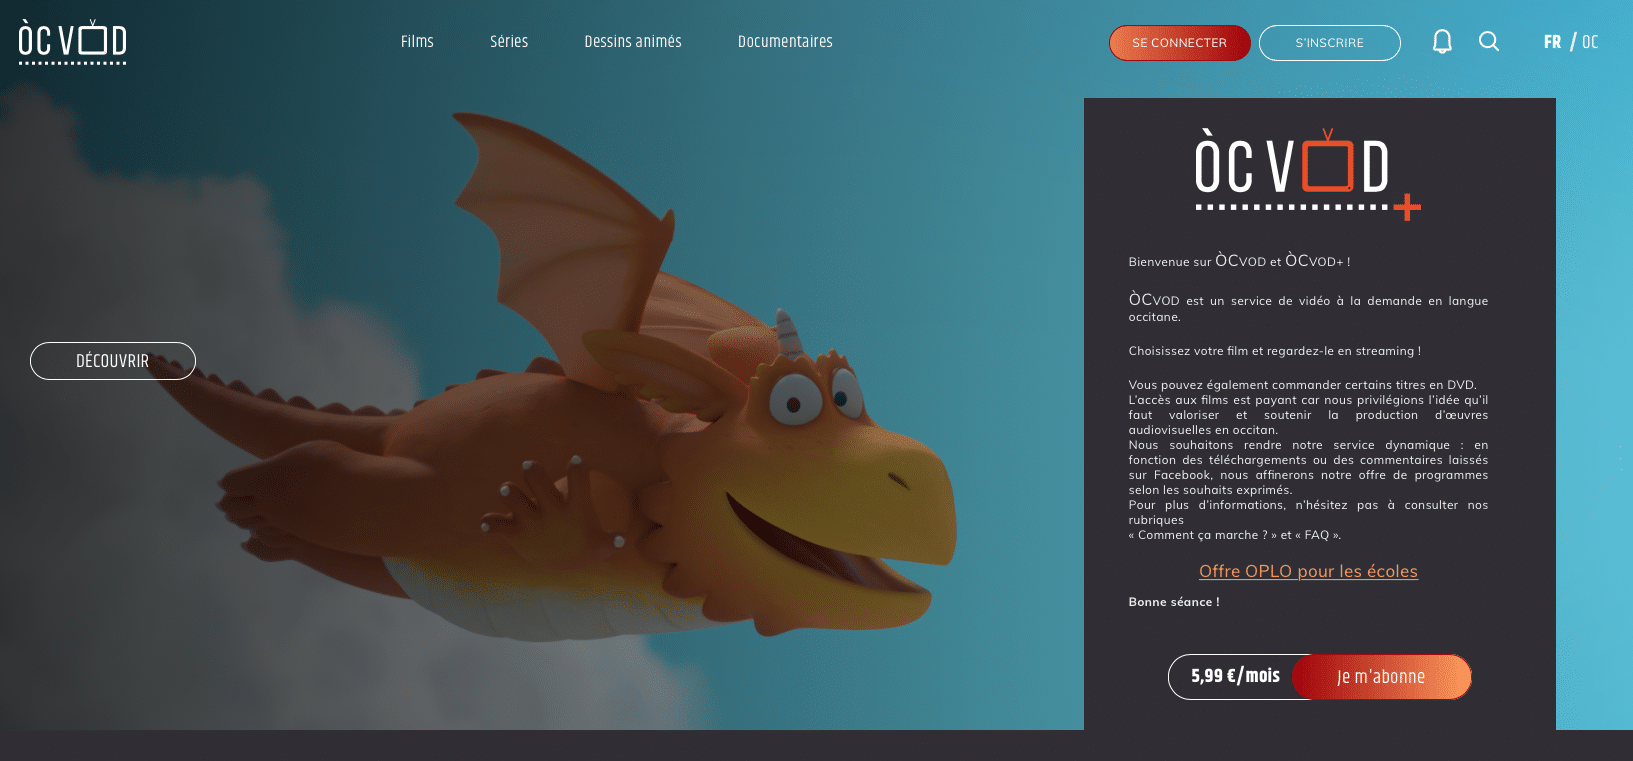Click the ÒCVOD+ logo in info panel
Image resolution: width=1633 pixels, height=761 pixels.
point(1308,175)
